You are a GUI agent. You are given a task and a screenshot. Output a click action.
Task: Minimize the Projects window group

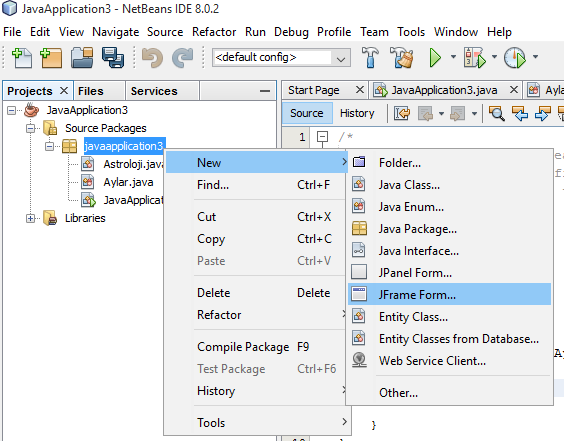click(x=265, y=91)
